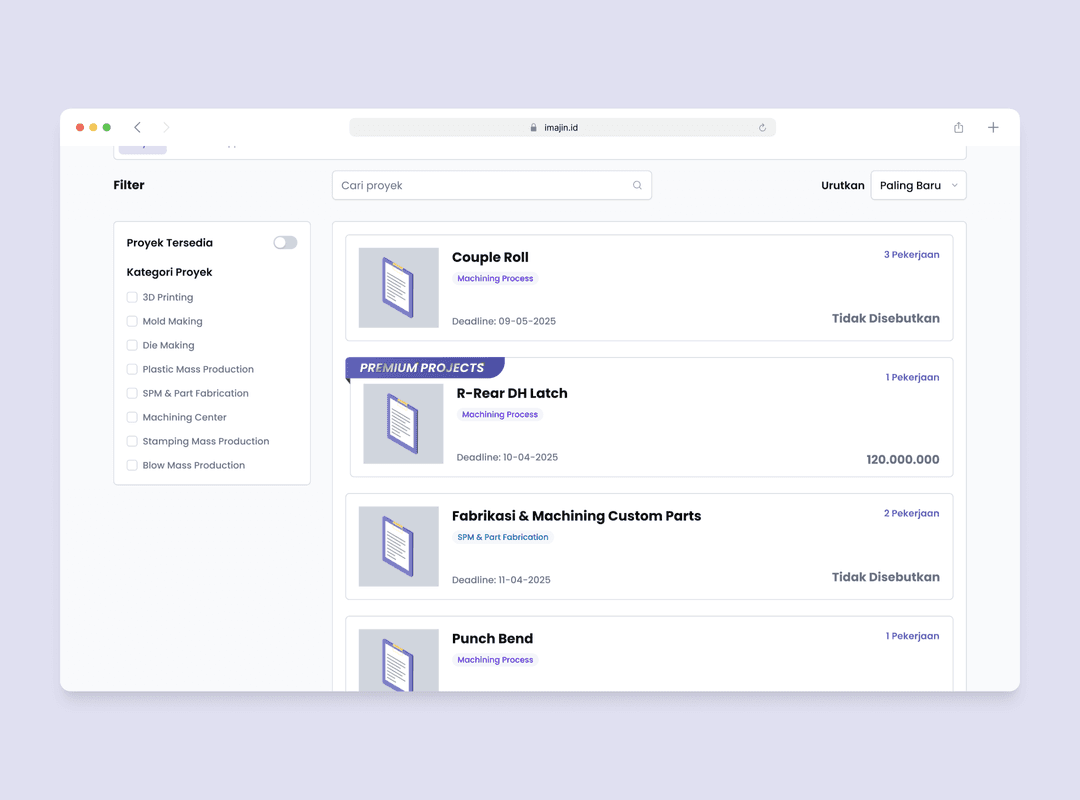Open a new tab with the plus icon

[x=993, y=127]
